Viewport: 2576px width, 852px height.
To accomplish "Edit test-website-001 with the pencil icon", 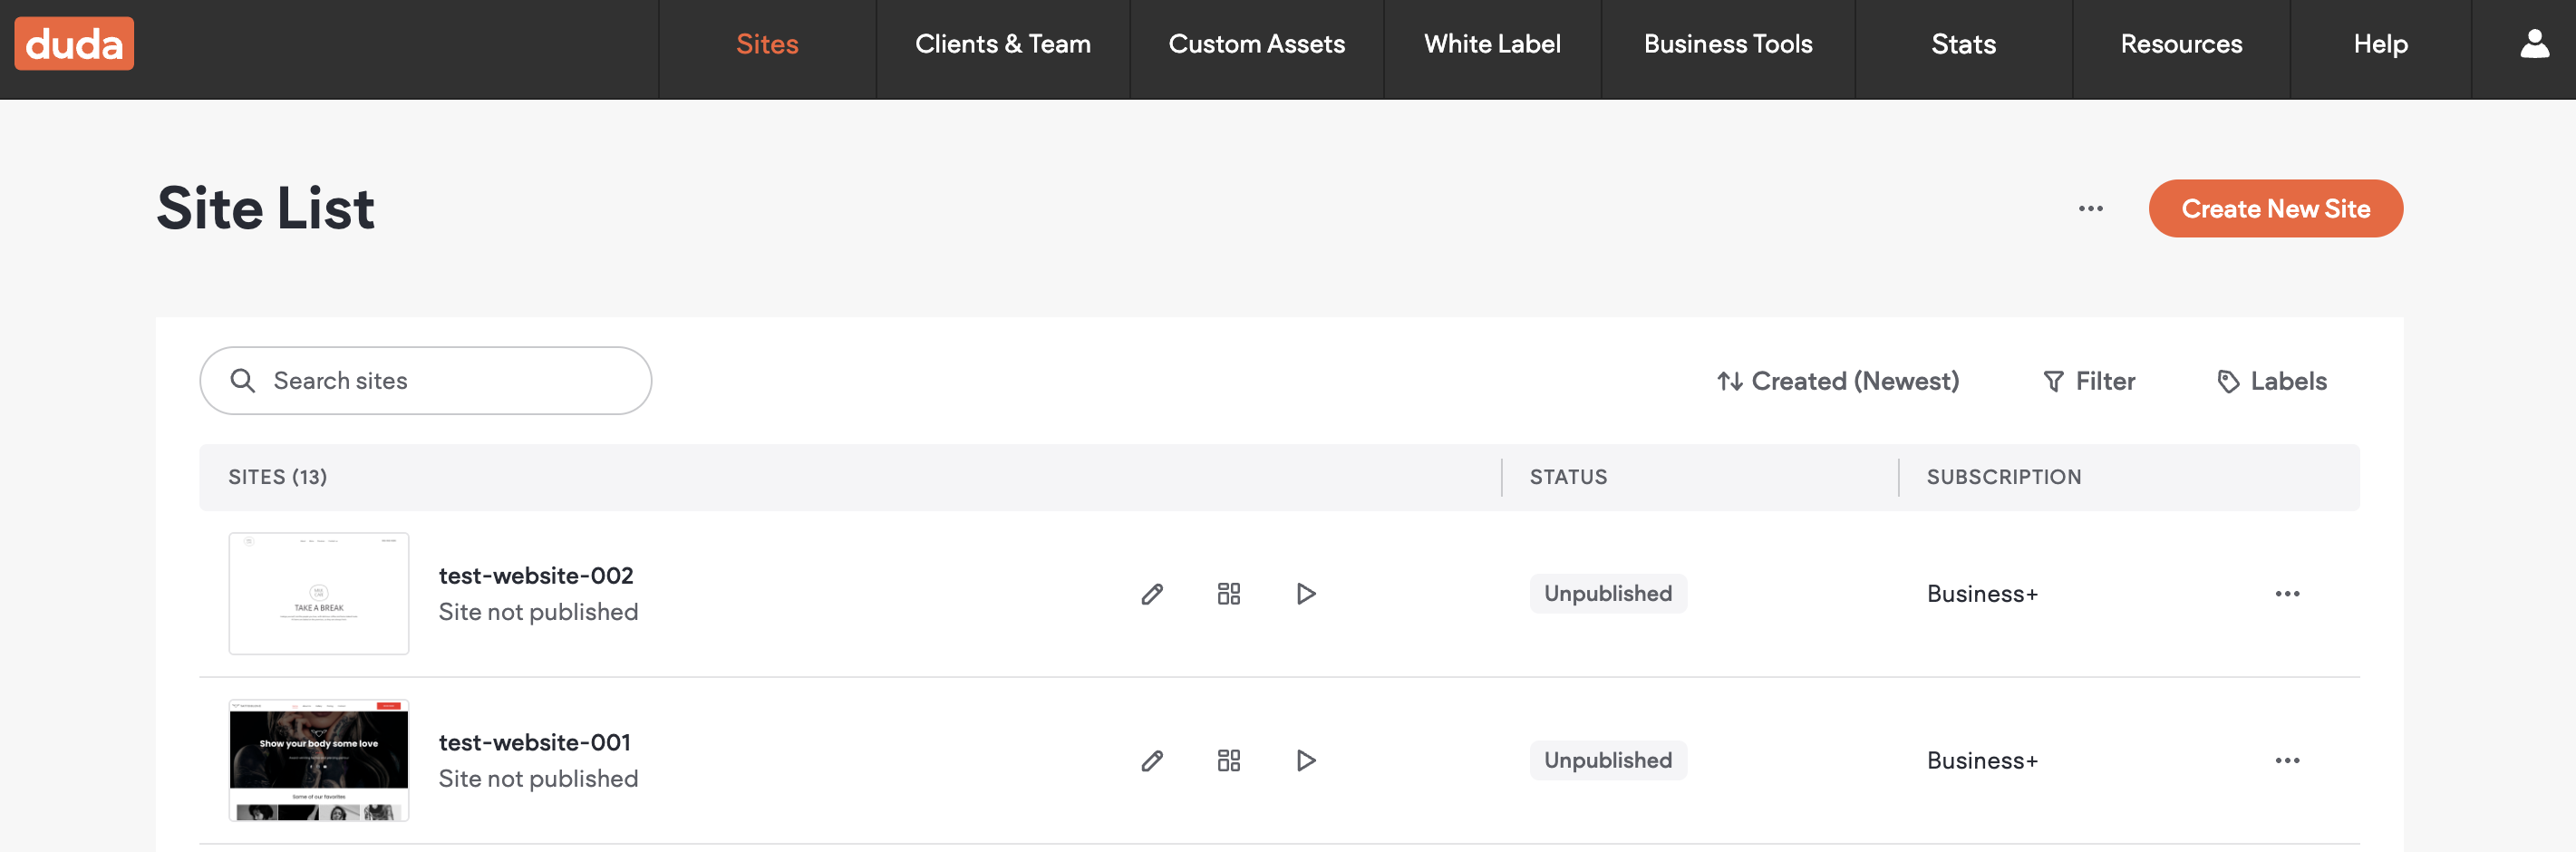I will pyautogui.click(x=1152, y=761).
